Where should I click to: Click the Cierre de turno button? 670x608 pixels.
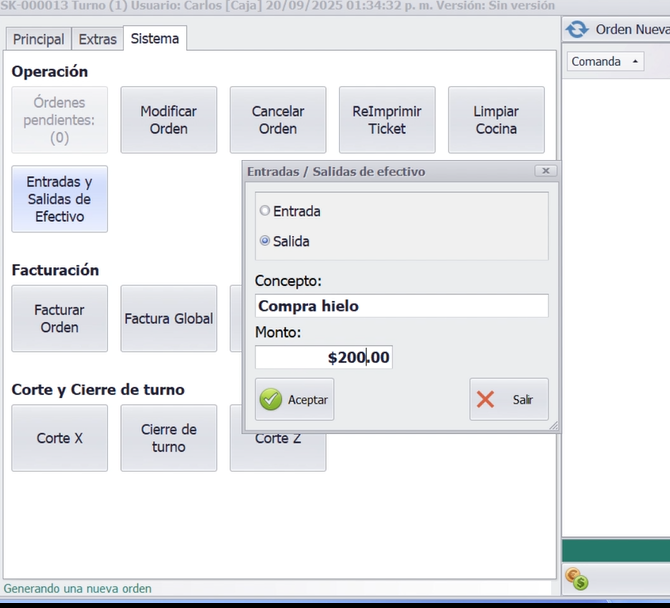point(168,438)
